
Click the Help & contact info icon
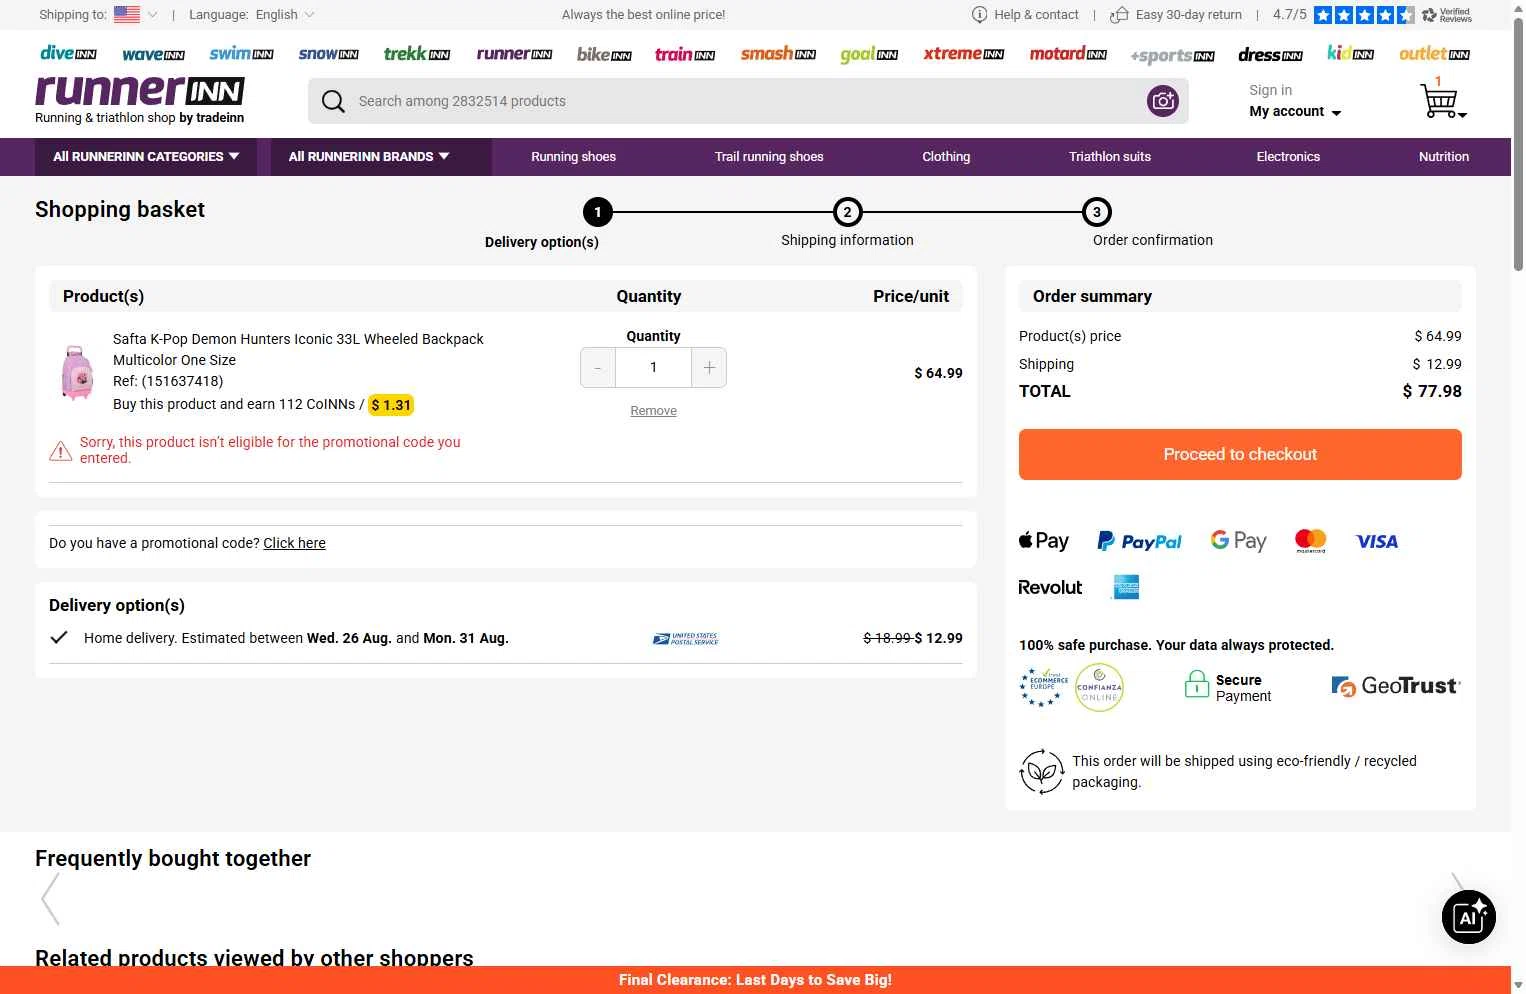980,15
